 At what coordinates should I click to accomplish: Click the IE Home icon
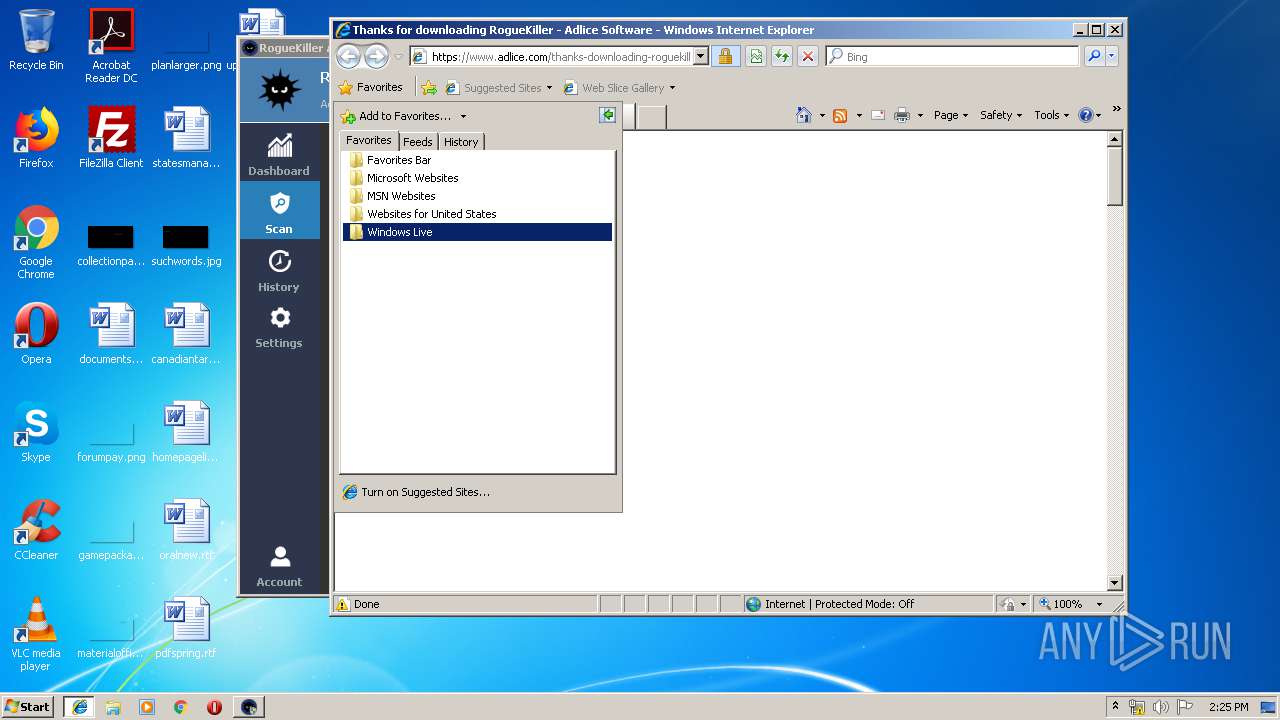point(803,115)
